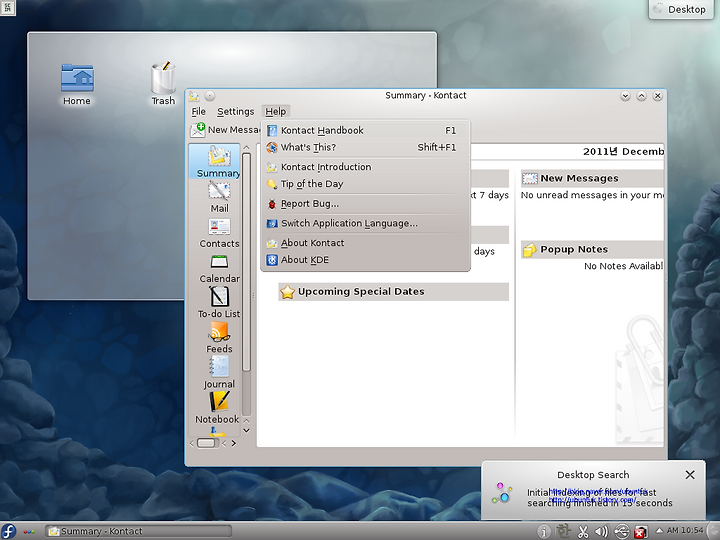
Task: Click the AM 10:54 panel clock
Action: [x=685, y=530]
